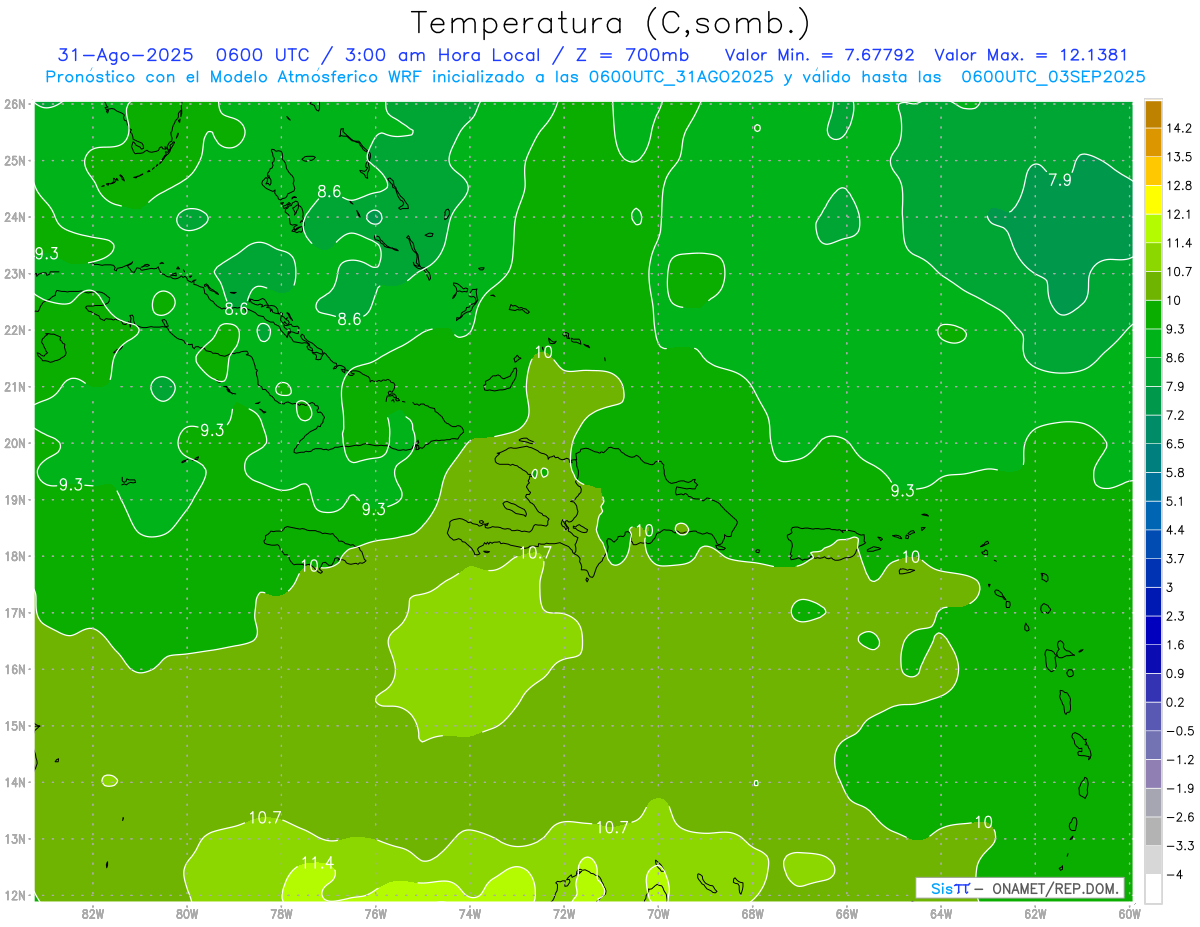
Task: Click blue swatch between 2.3 and 3
Action: pyautogui.click(x=1153, y=601)
